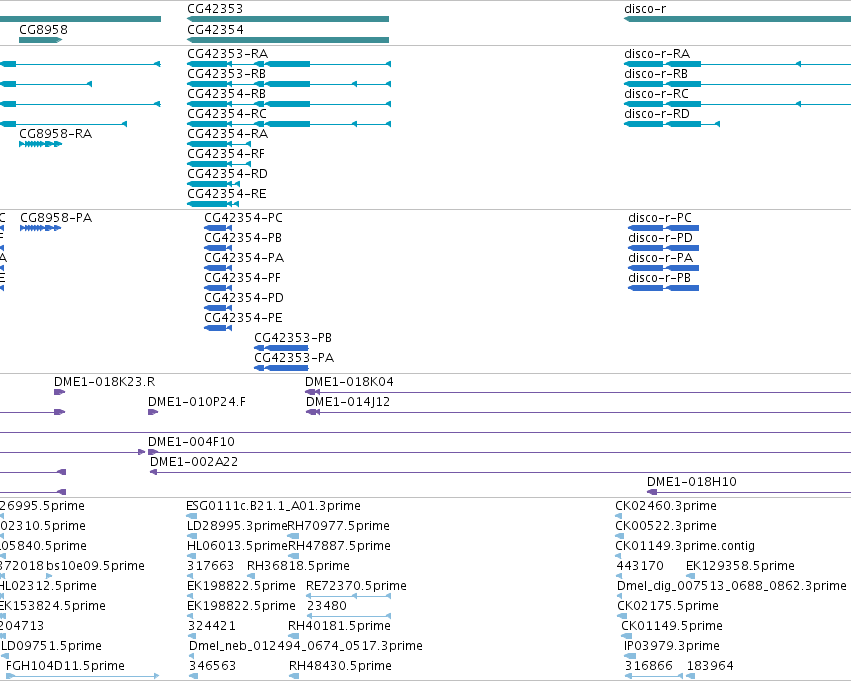851x681 pixels.
Task: Click the 23480 feature
Action: [x=349, y=616]
